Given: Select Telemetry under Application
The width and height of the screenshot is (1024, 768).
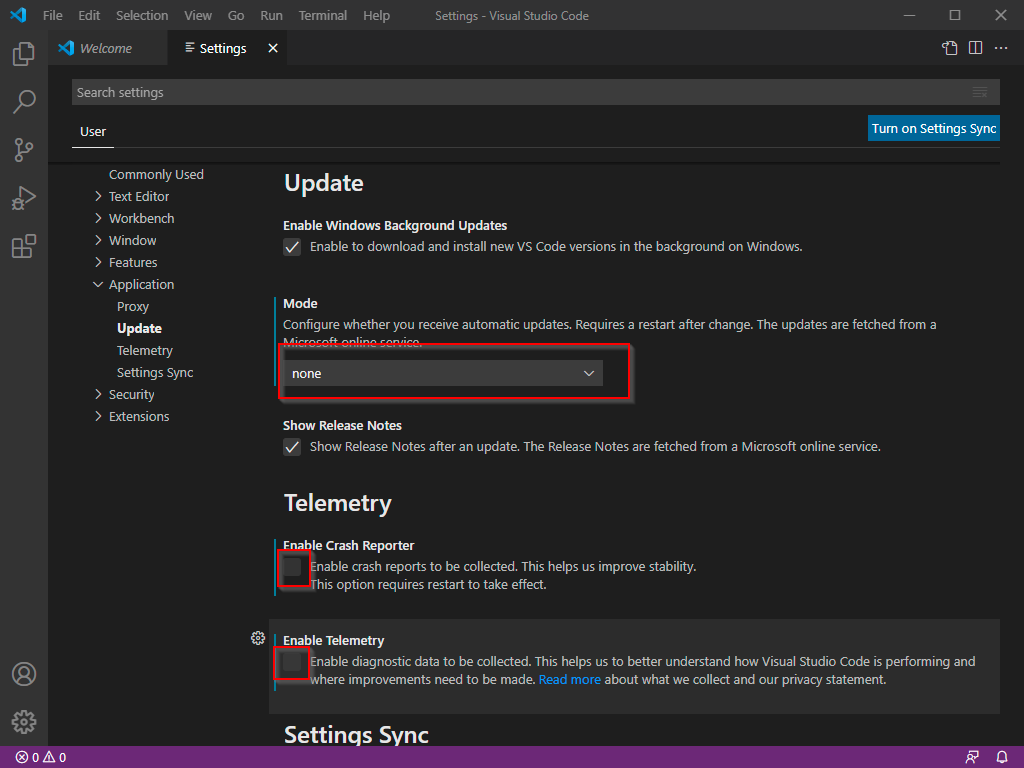Looking at the screenshot, I should (x=144, y=351).
